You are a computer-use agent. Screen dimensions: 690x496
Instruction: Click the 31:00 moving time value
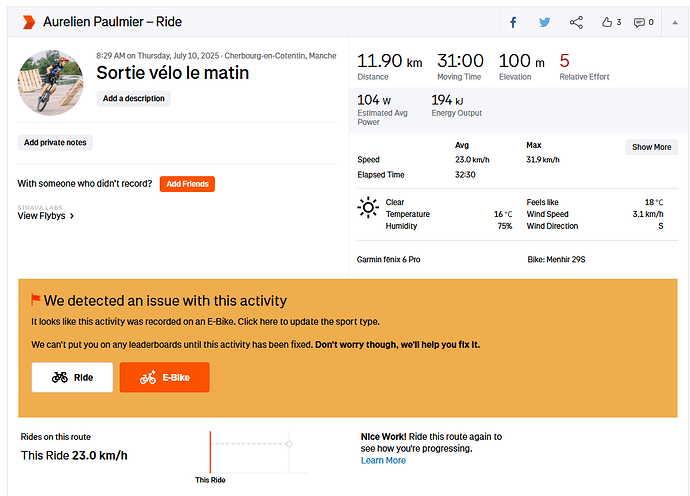460,61
